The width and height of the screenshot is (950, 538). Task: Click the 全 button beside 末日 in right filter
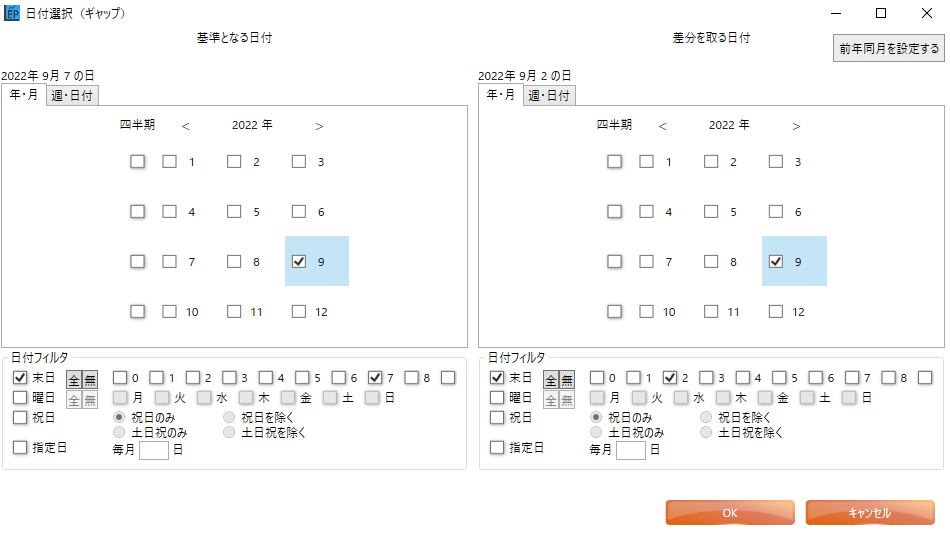[551, 380]
